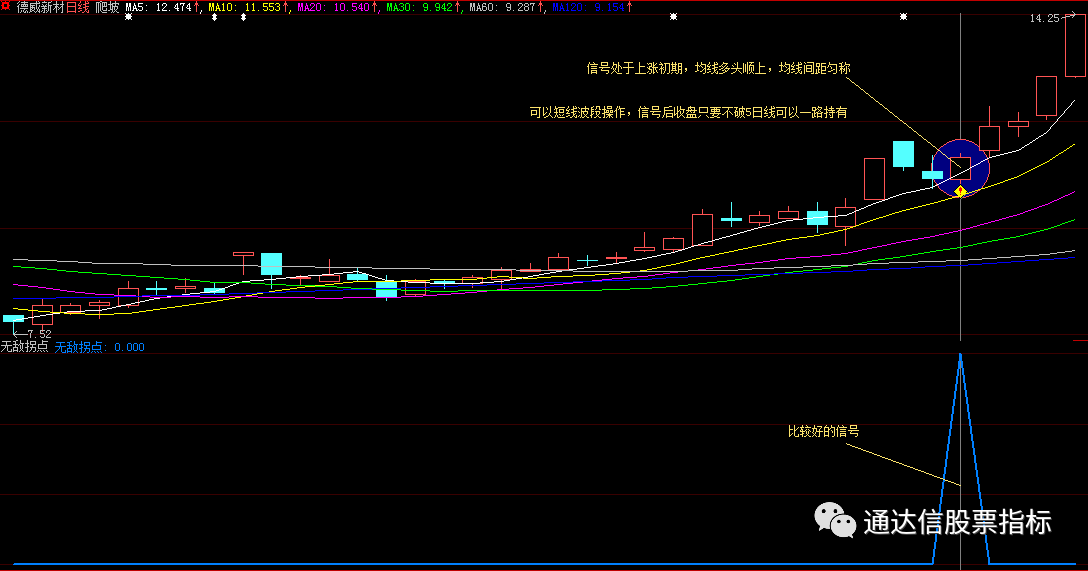Screen dimensions: 1088x571
Task: Select annotation 可以短线波段操作，信号后收盘只要不破5日线可以一路持有
Action: click(x=688, y=112)
